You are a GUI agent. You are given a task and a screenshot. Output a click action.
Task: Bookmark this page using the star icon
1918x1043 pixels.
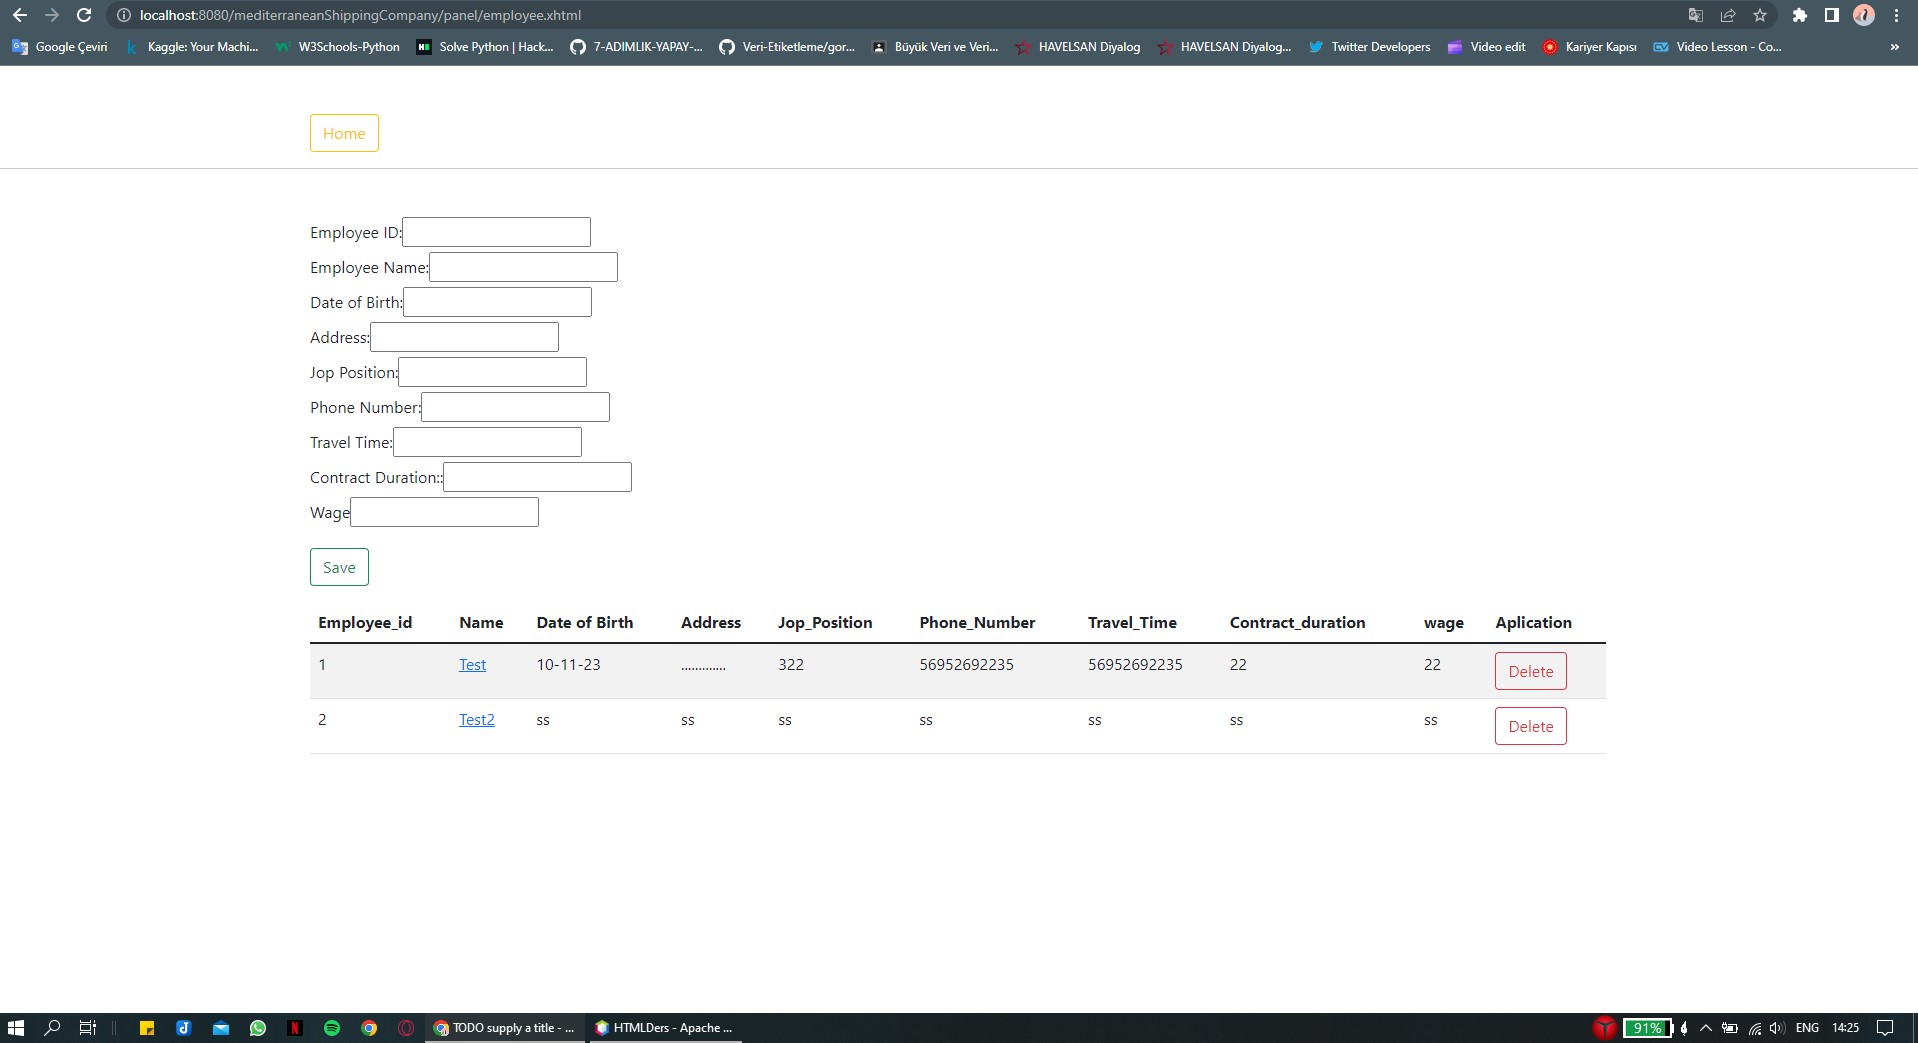pyautogui.click(x=1760, y=15)
